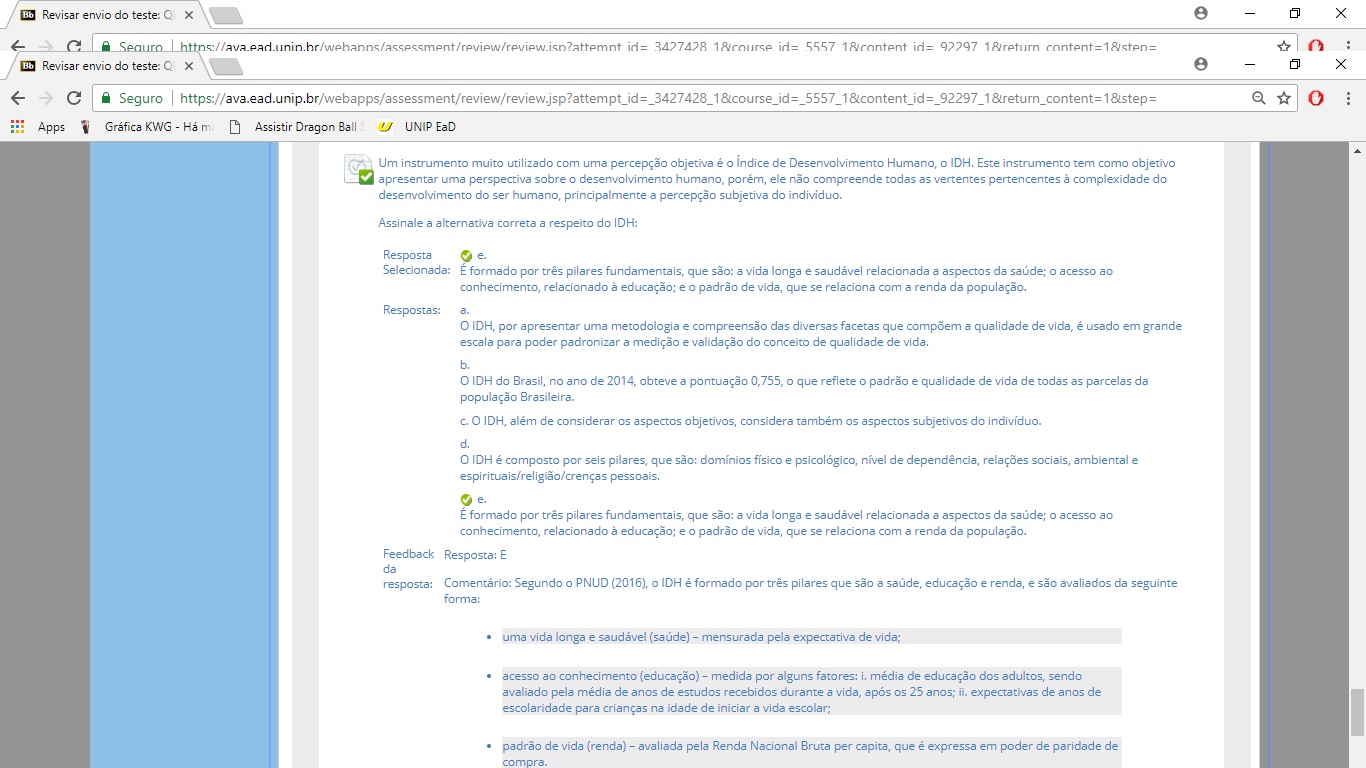Click the profile icon in the back window
1366x768 pixels.
tap(1201, 13)
